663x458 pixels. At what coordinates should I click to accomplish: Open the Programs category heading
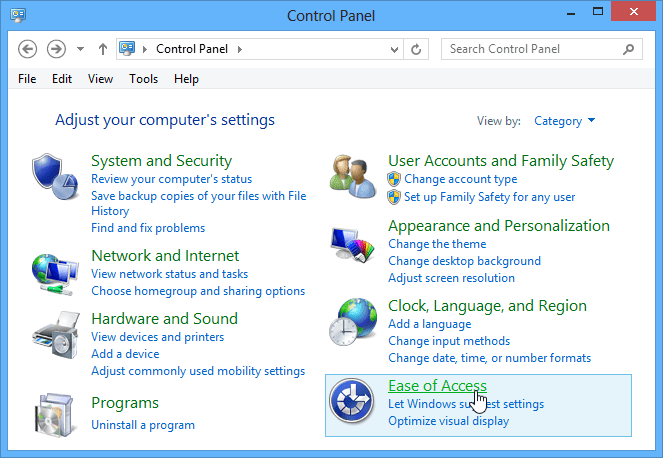click(125, 403)
